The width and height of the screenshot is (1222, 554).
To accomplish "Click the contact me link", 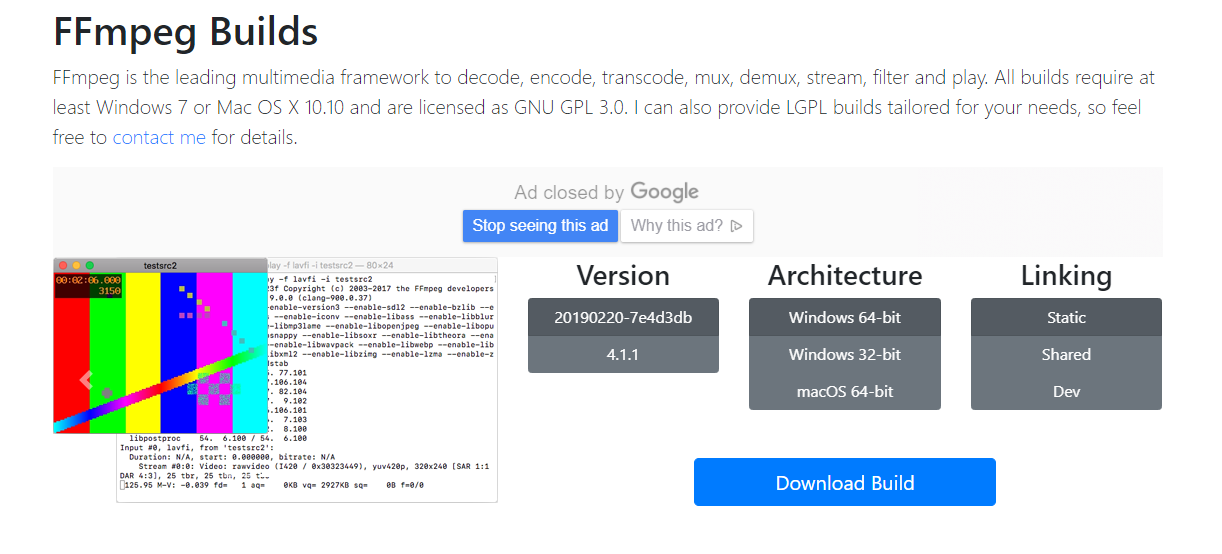I will click(159, 137).
